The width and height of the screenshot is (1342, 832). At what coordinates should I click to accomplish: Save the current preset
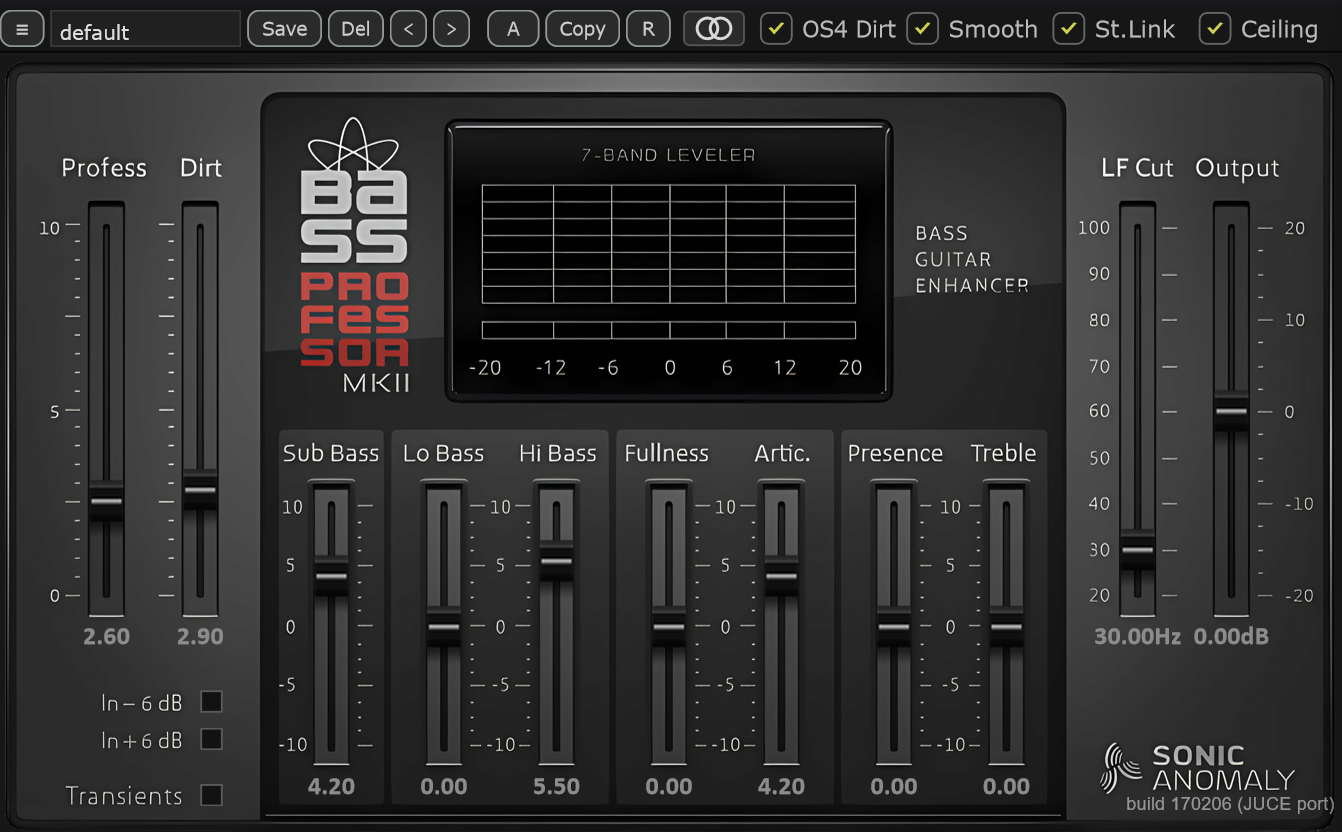tap(284, 29)
